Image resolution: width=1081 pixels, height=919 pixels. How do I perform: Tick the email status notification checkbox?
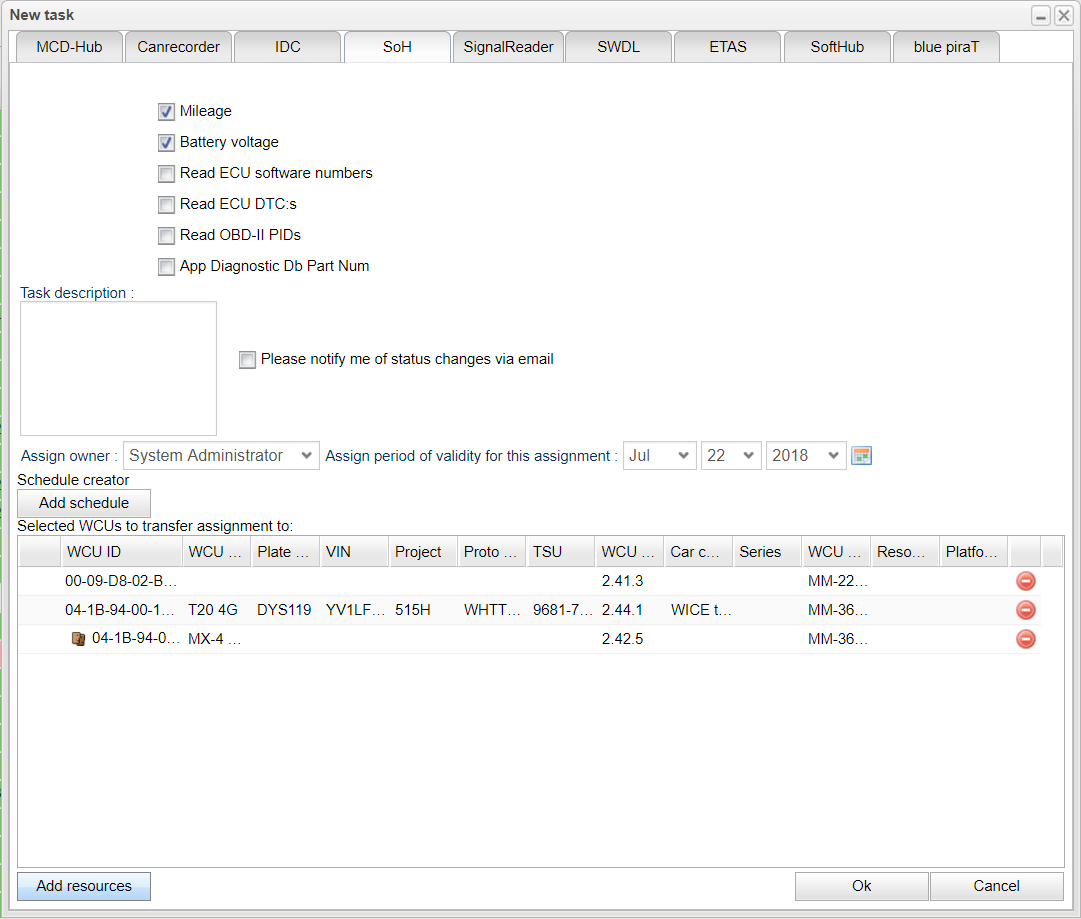pos(247,360)
